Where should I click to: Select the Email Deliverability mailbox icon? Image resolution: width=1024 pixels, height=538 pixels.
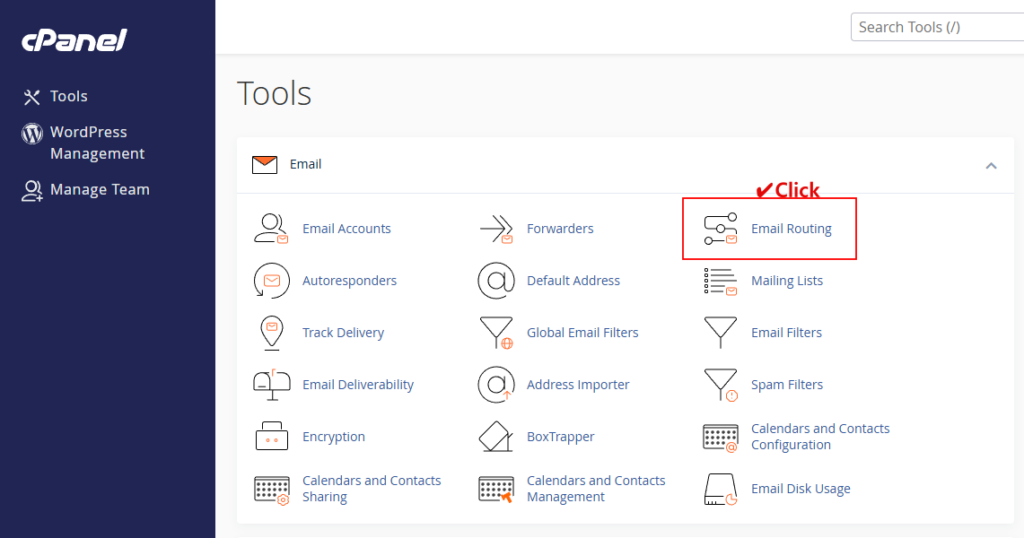coord(271,385)
